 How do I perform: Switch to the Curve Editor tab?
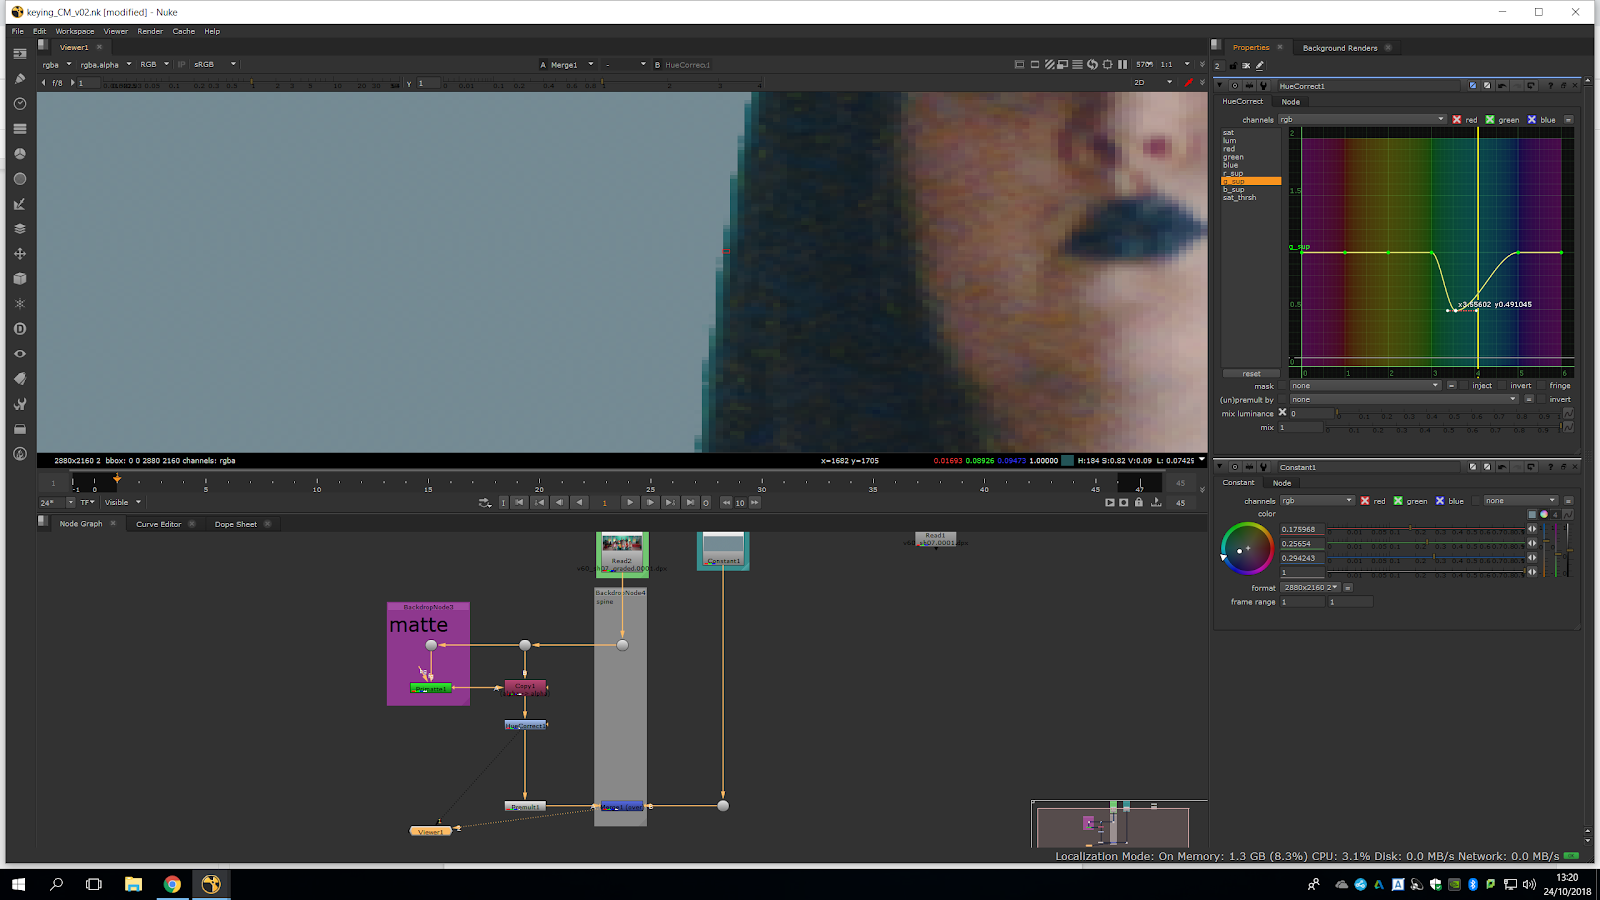pos(158,524)
